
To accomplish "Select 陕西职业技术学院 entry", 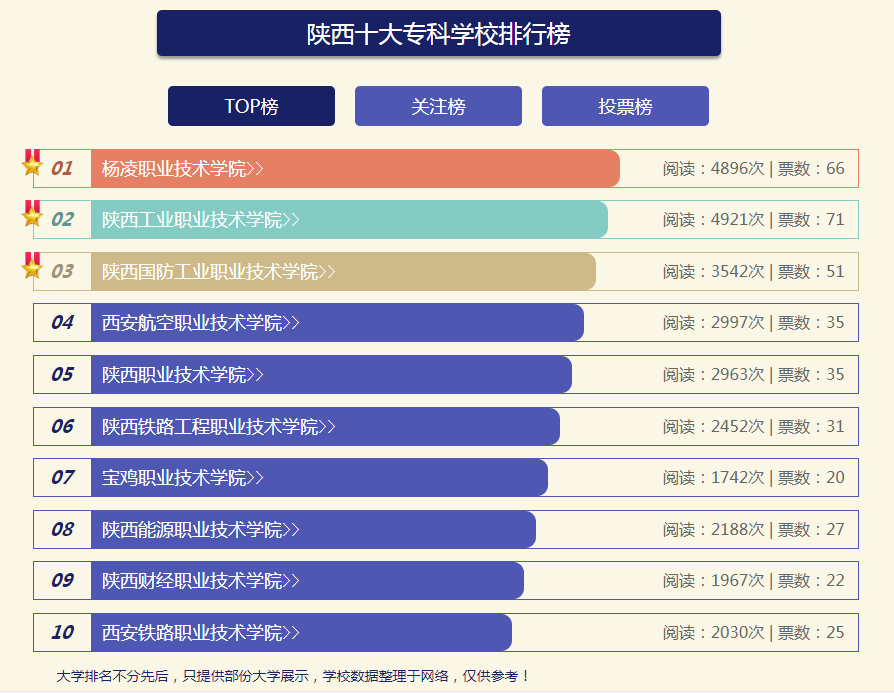I will click(x=182, y=375).
